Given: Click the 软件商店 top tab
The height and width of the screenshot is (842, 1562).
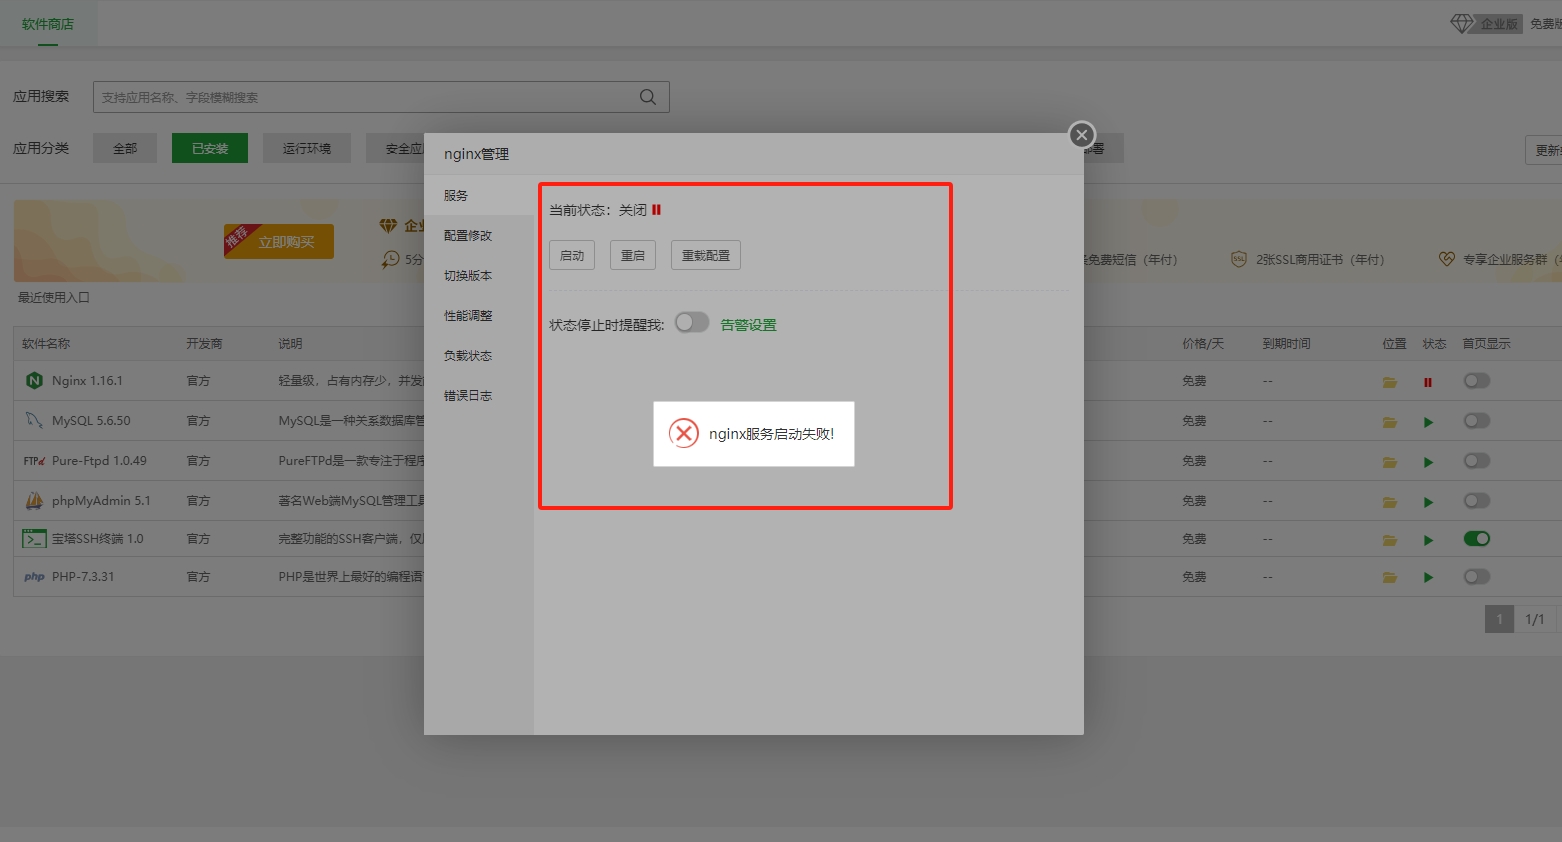Looking at the screenshot, I should click(x=48, y=24).
